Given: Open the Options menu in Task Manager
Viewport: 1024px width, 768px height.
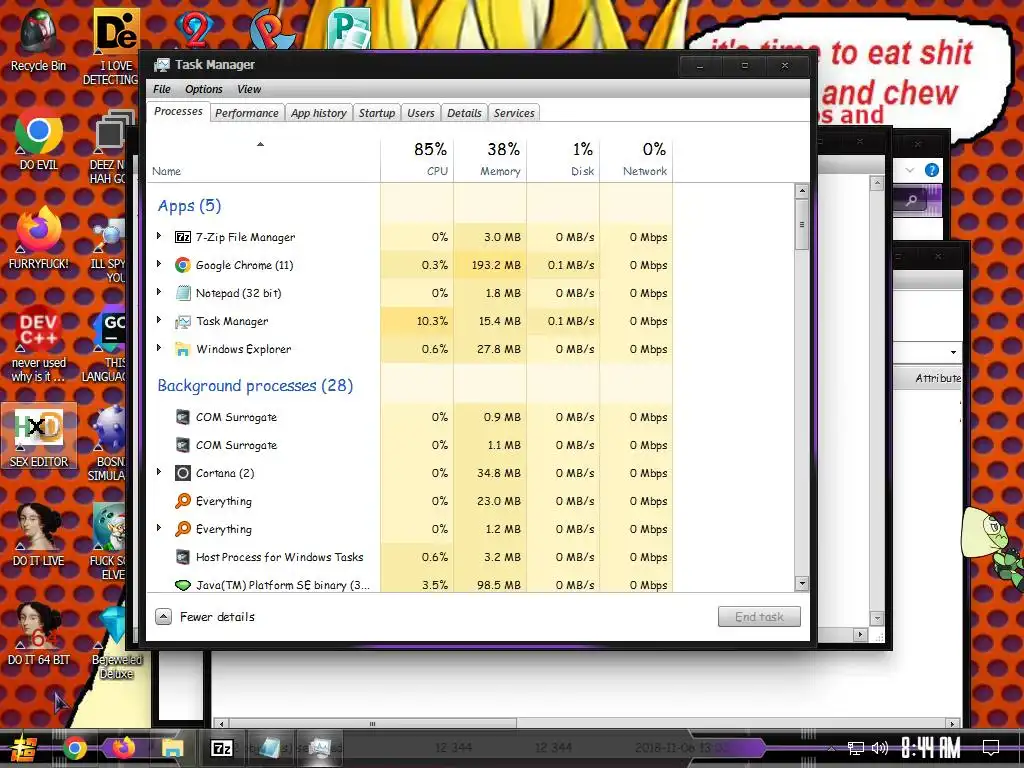Looking at the screenshot, I should (204, 89).
